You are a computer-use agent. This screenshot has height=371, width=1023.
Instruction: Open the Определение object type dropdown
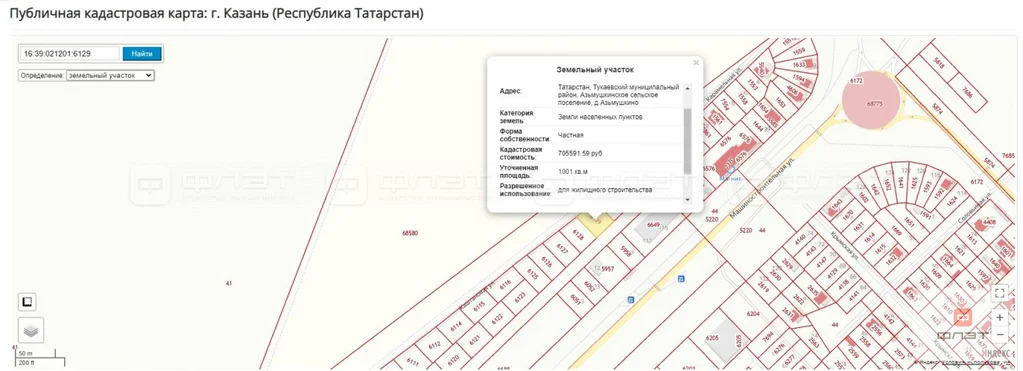tap(110, 76)
